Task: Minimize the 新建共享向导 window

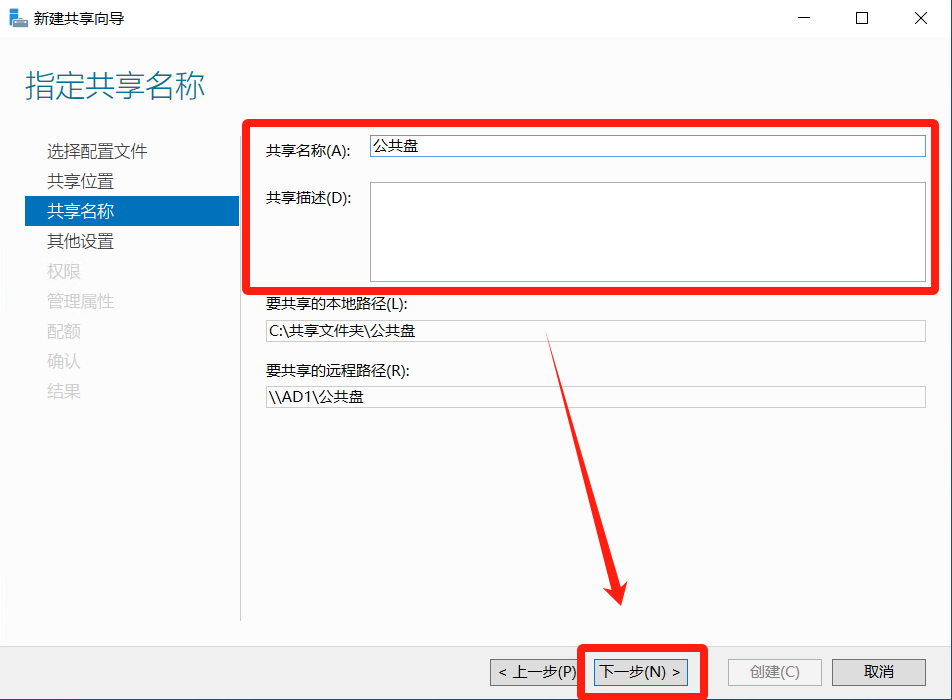Action: pos(802,18)
